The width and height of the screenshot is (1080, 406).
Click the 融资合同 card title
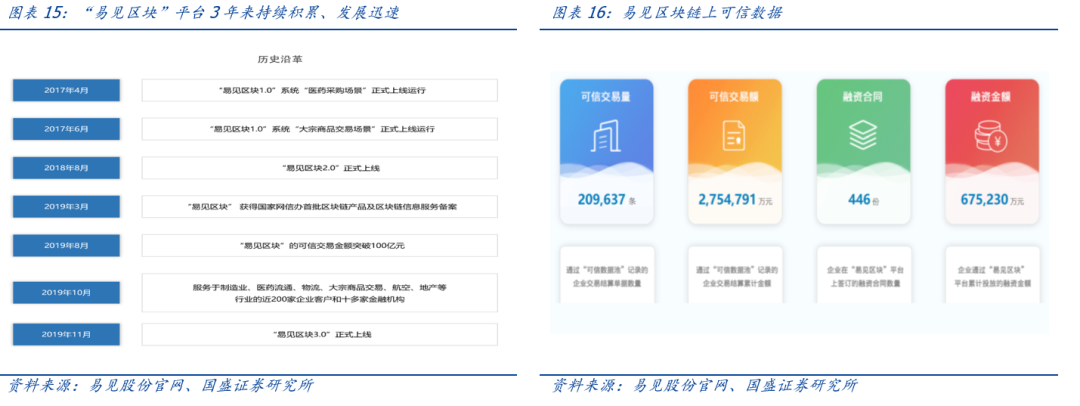(x=862, y=97)
